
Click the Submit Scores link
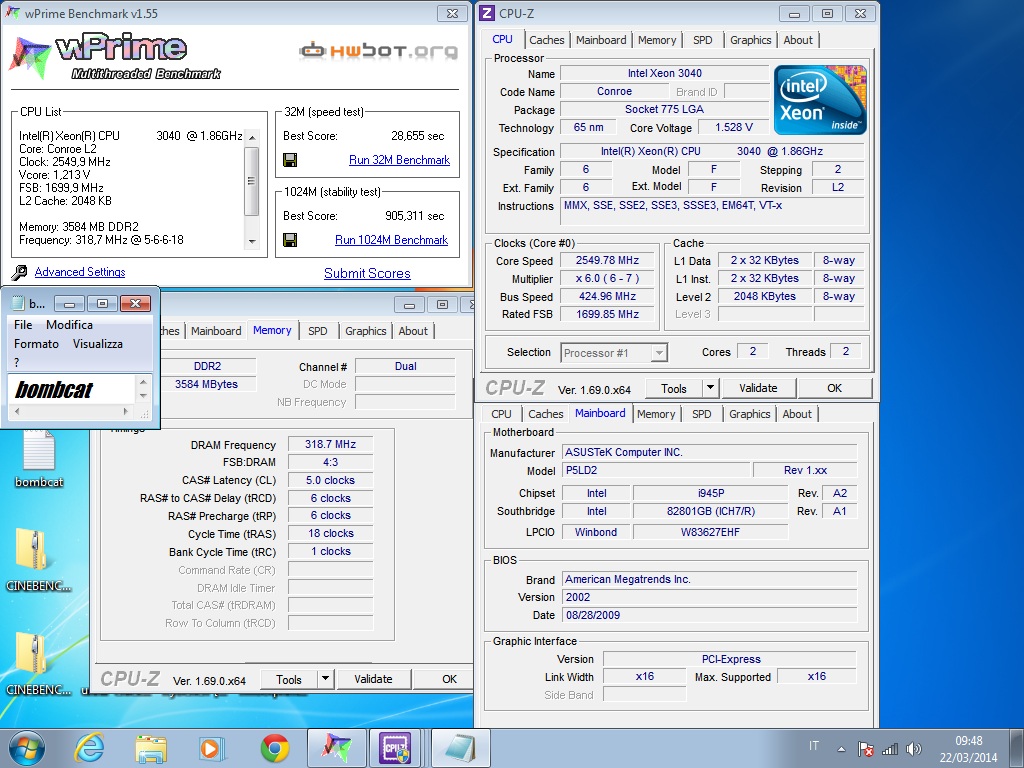[367, 274]
